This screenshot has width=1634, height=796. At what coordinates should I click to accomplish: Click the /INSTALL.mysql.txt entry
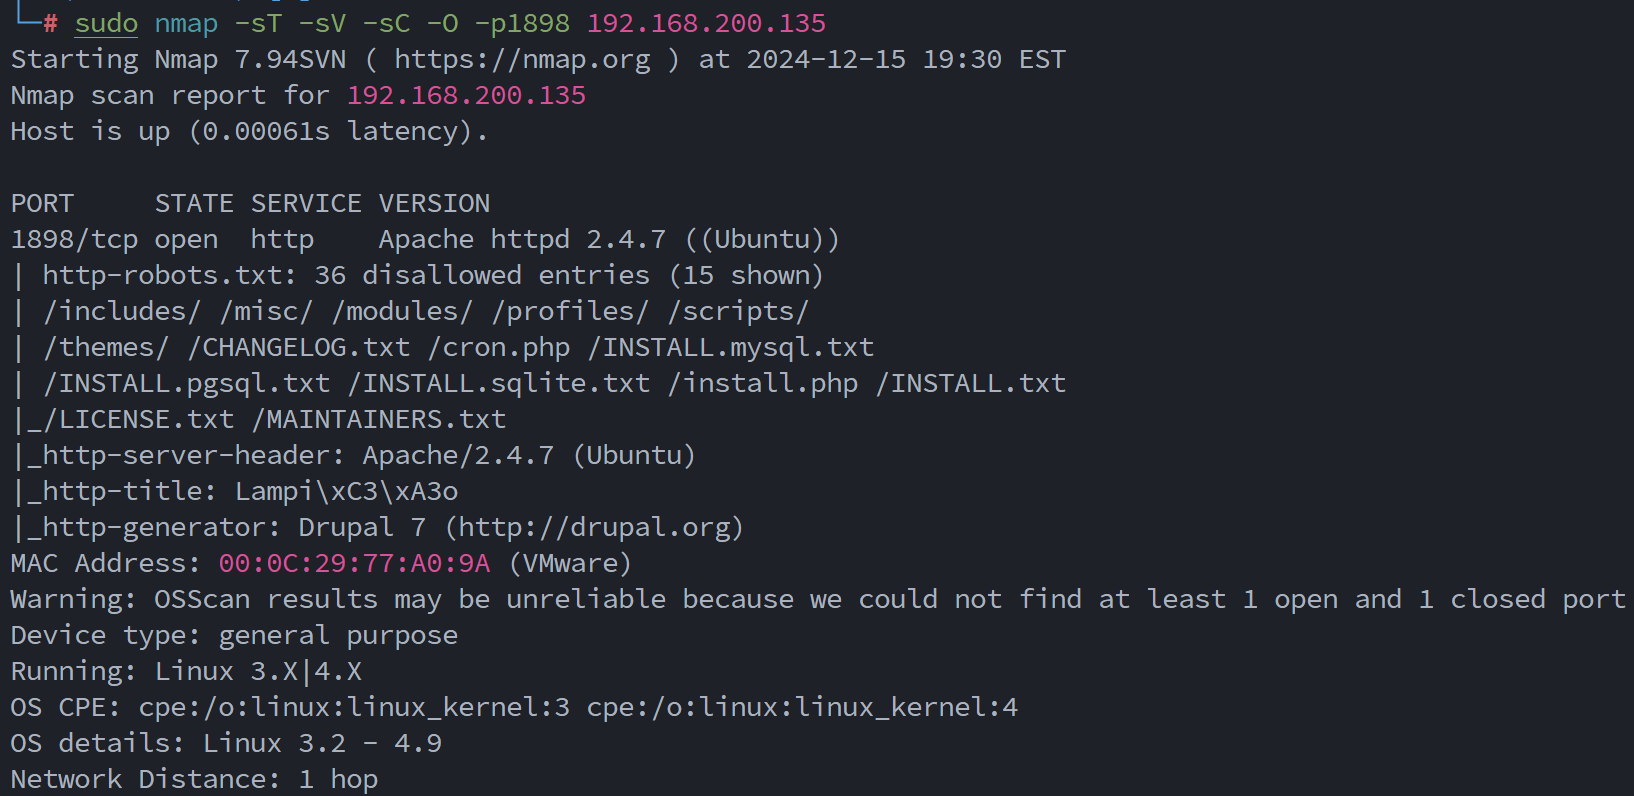[x=730, y=348]
